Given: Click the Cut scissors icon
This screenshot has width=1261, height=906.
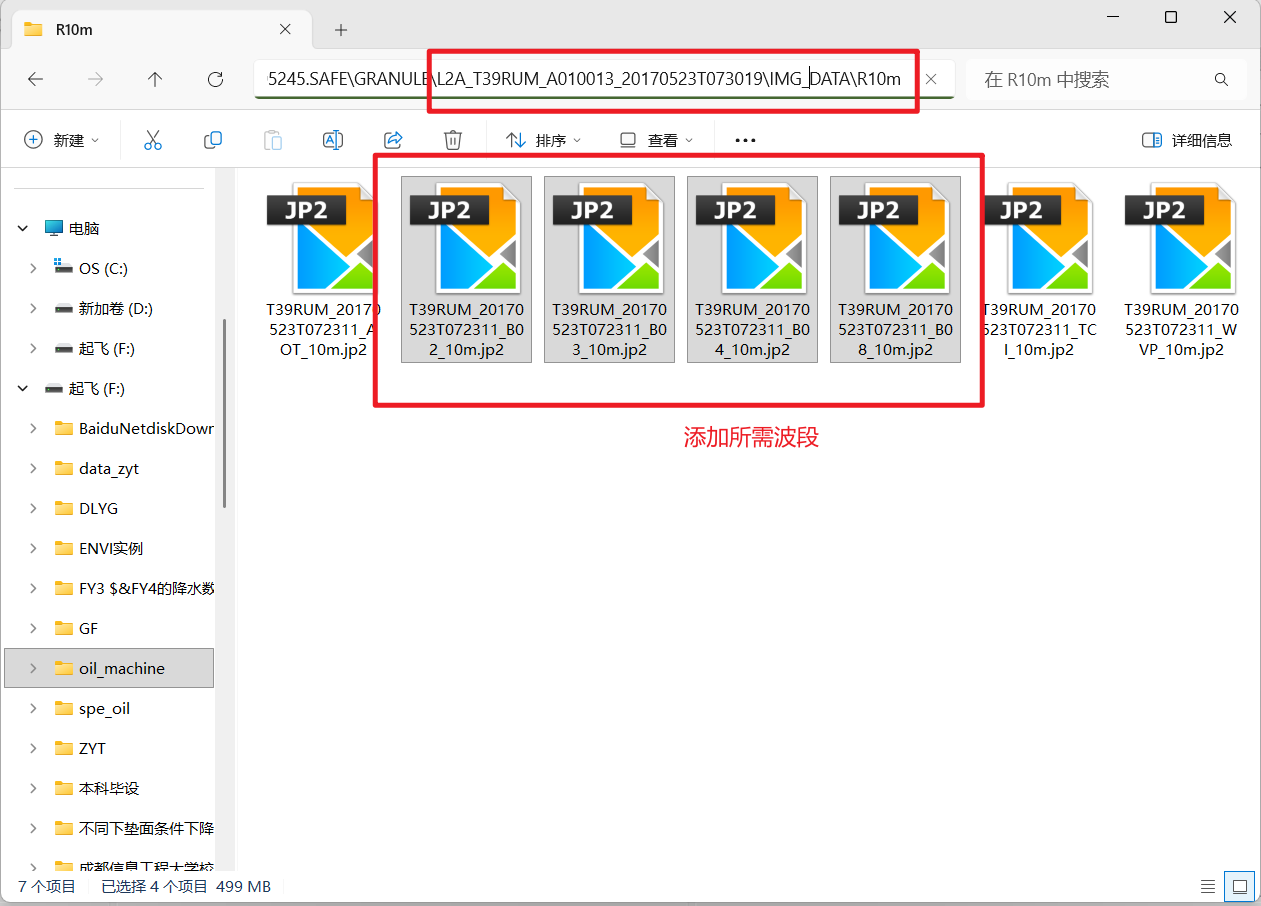Looking at the screenshot, I should (153, 140).
